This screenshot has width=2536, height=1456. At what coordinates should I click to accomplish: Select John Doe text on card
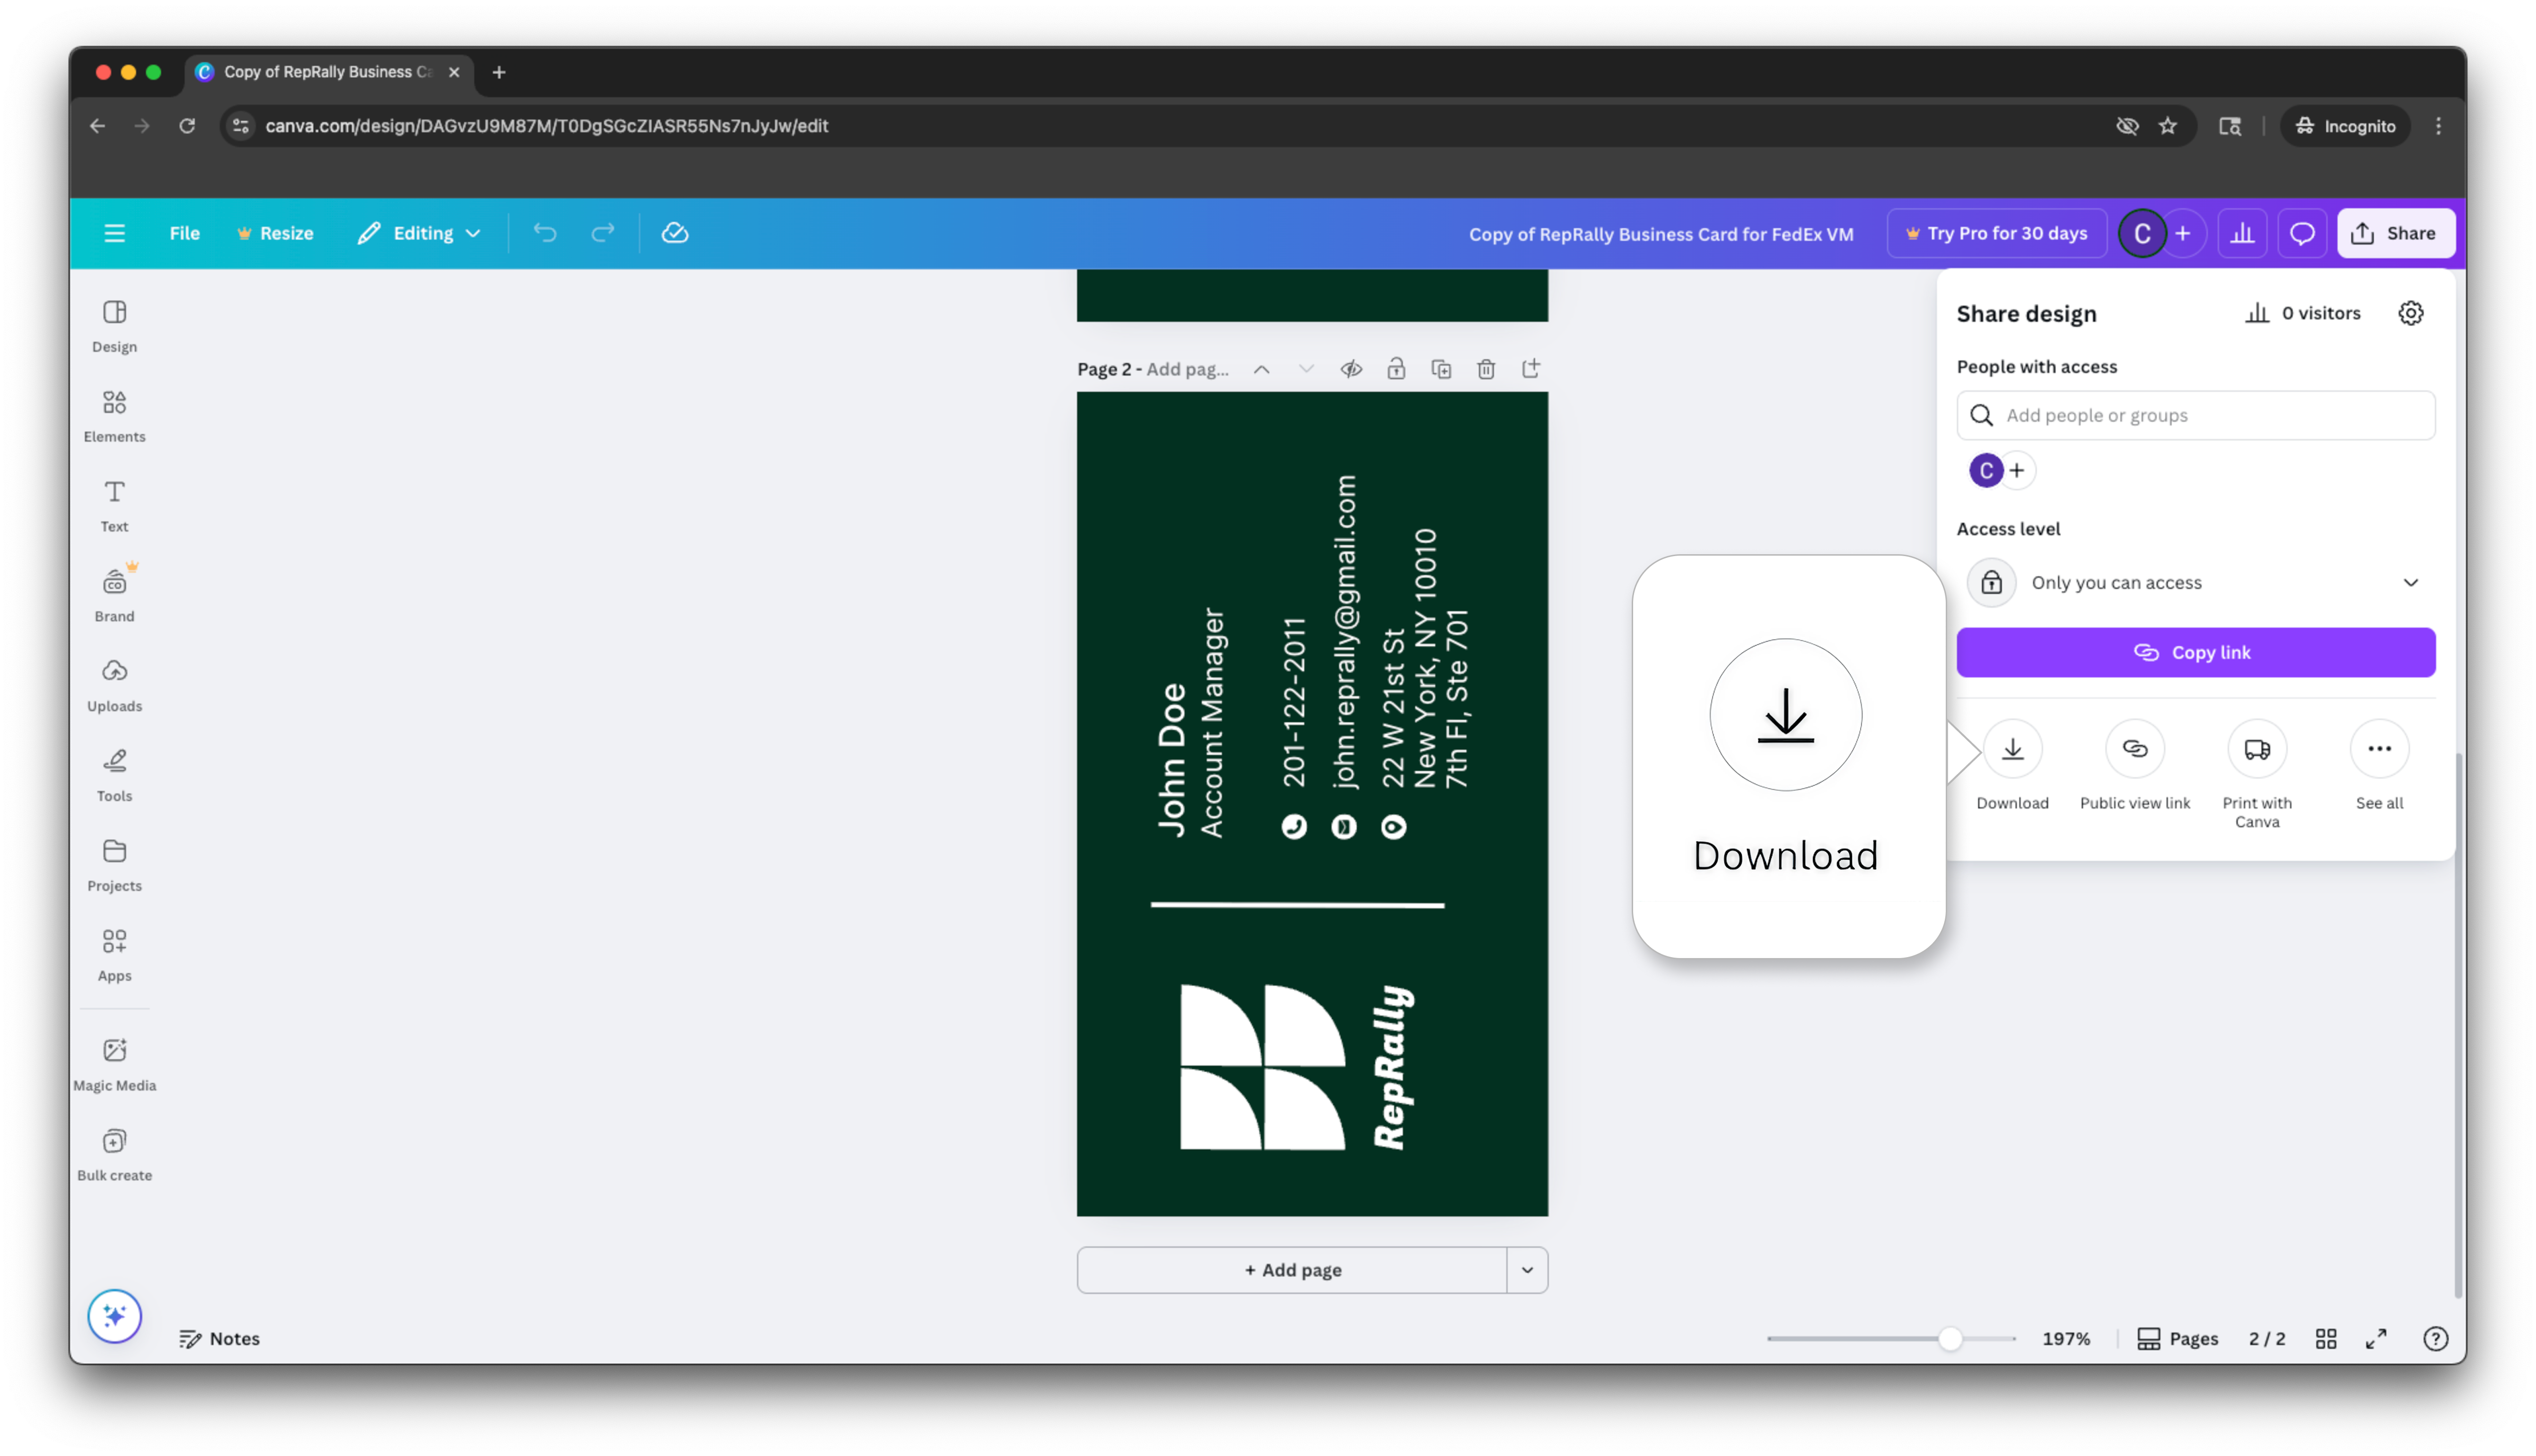pos(1171,760)
